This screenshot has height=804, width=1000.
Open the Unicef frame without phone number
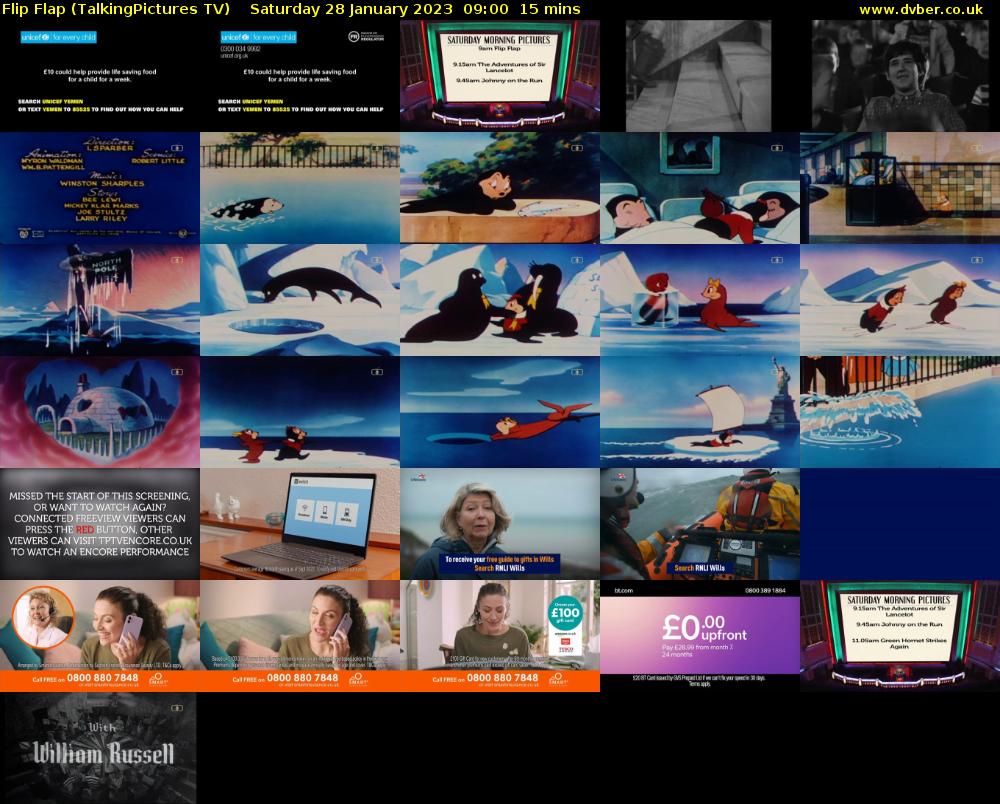click(x=100, y=76)
